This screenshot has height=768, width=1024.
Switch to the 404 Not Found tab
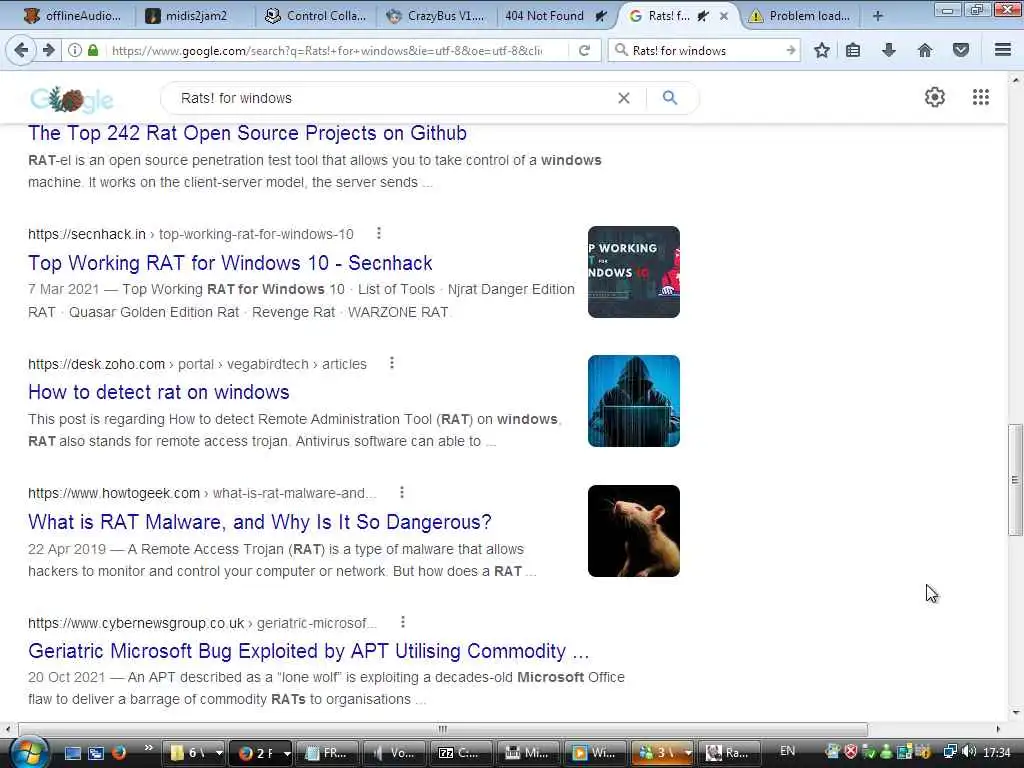pyautogui.click(x=555, y=16)
